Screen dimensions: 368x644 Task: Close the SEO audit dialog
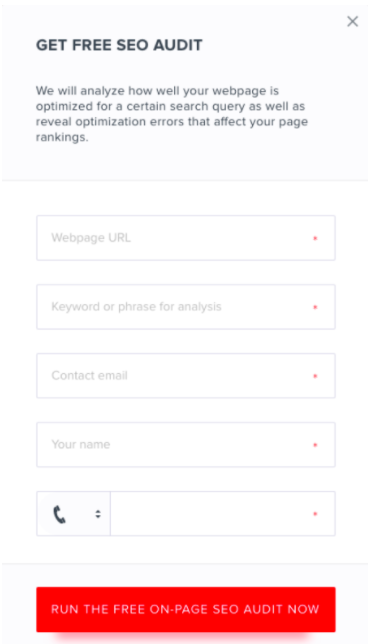[352, 21]
